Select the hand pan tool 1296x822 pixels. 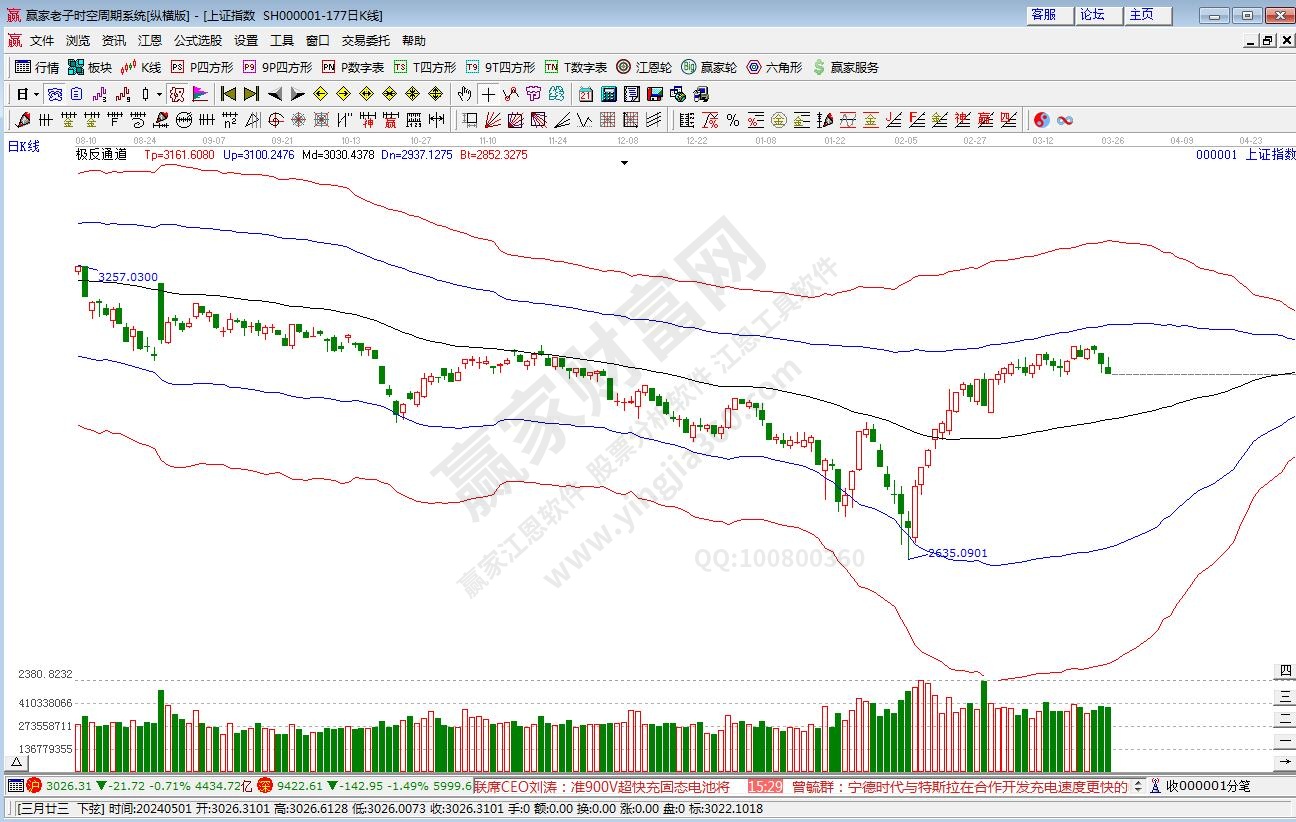pyautogui.click(x=464, y=94)
